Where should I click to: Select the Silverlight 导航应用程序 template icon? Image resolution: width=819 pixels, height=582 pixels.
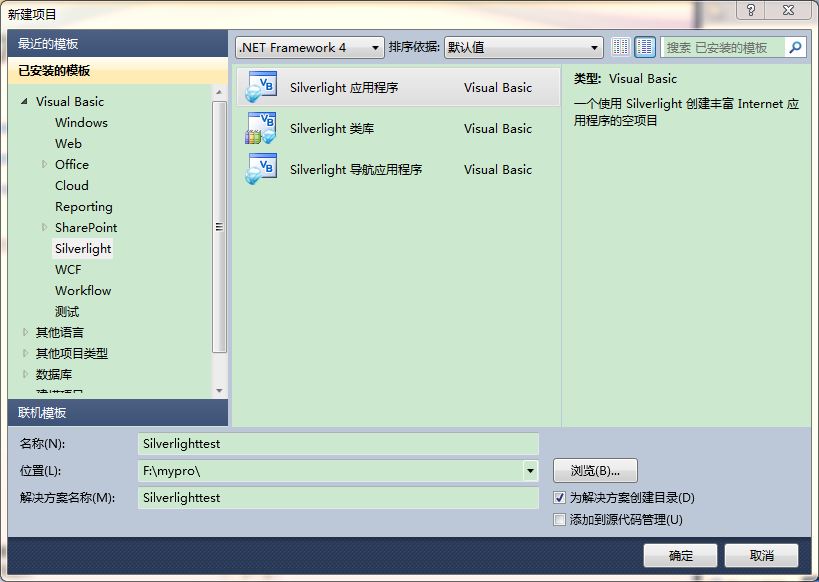pyautogui.click(x=260, y=169)
